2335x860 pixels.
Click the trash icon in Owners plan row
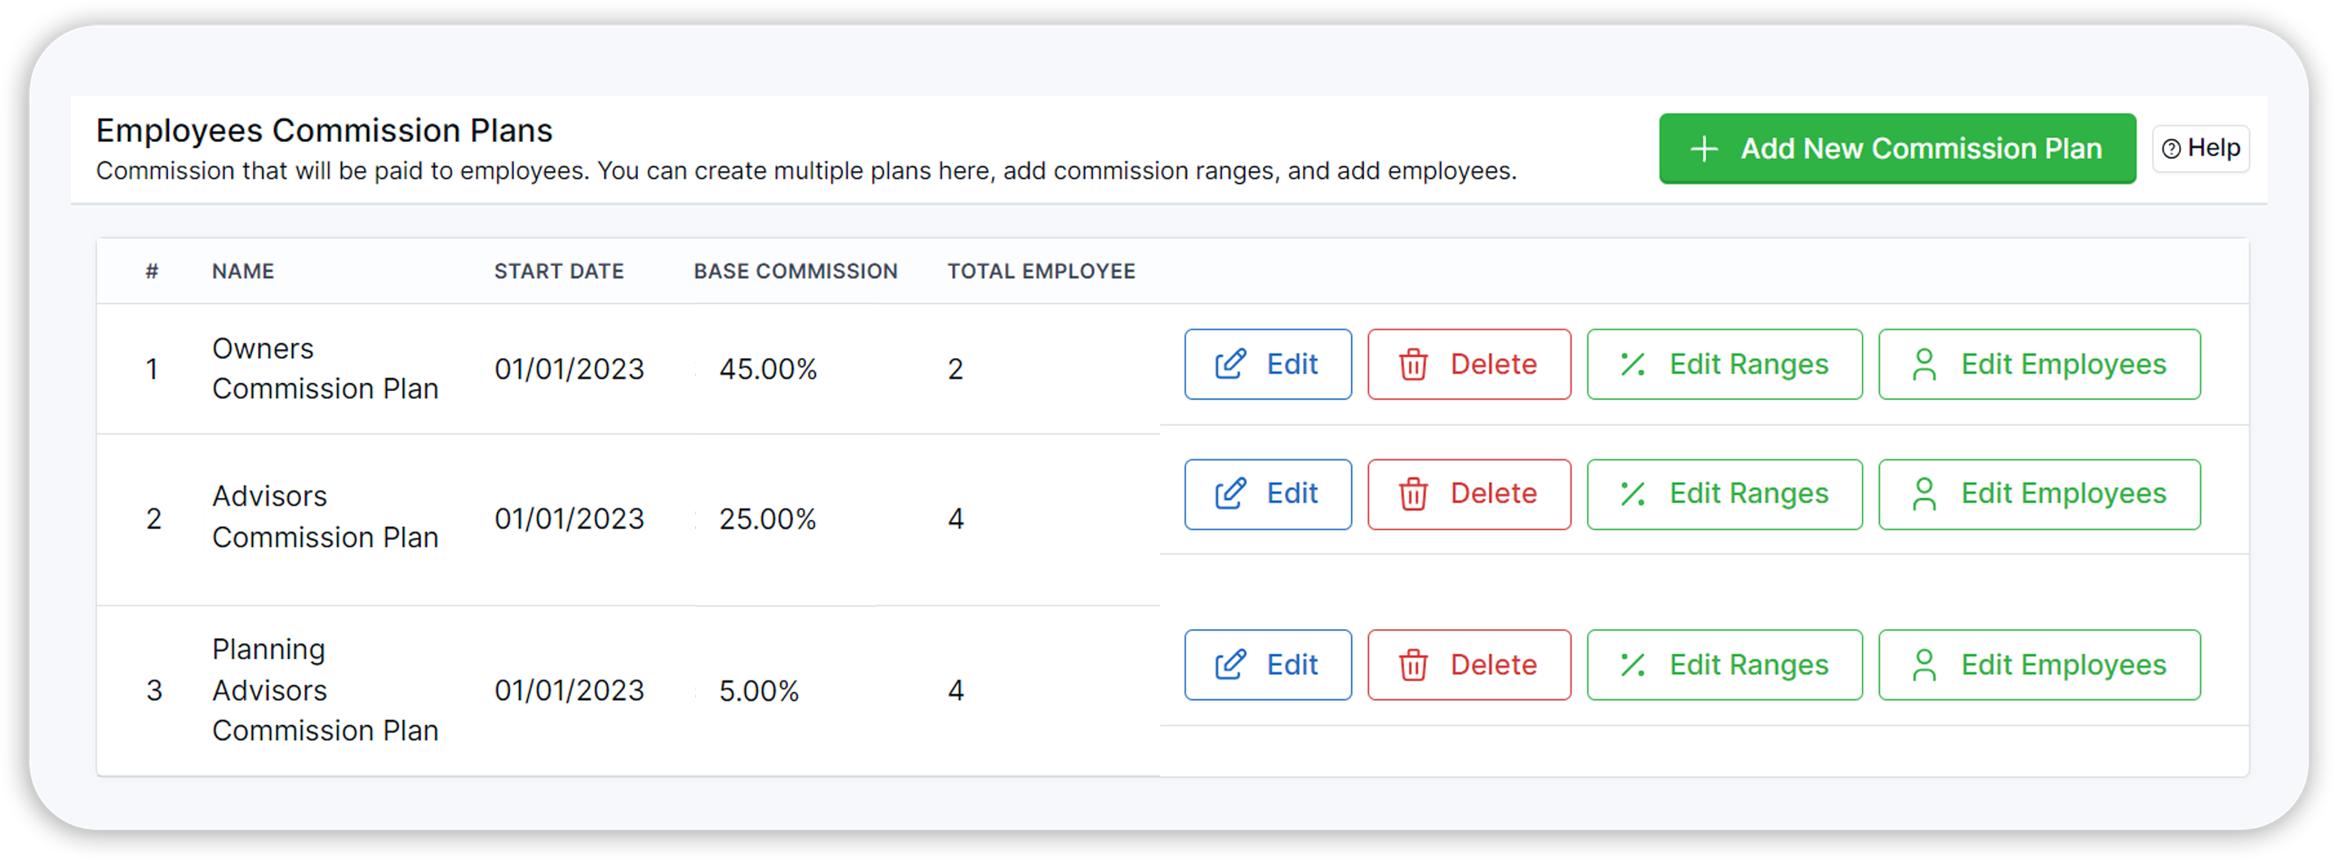point(1413,364)
